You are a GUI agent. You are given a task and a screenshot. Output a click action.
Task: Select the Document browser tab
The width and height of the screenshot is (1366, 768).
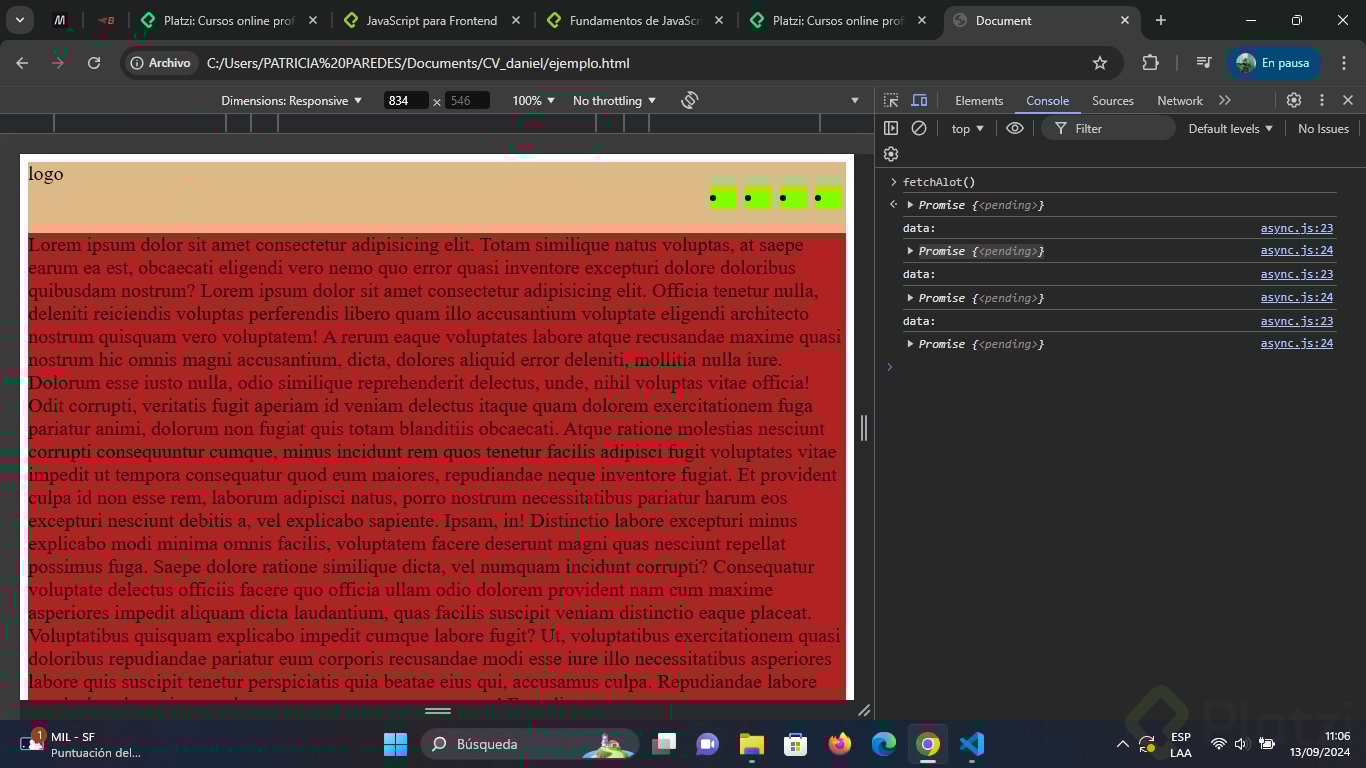[1040, 20]
